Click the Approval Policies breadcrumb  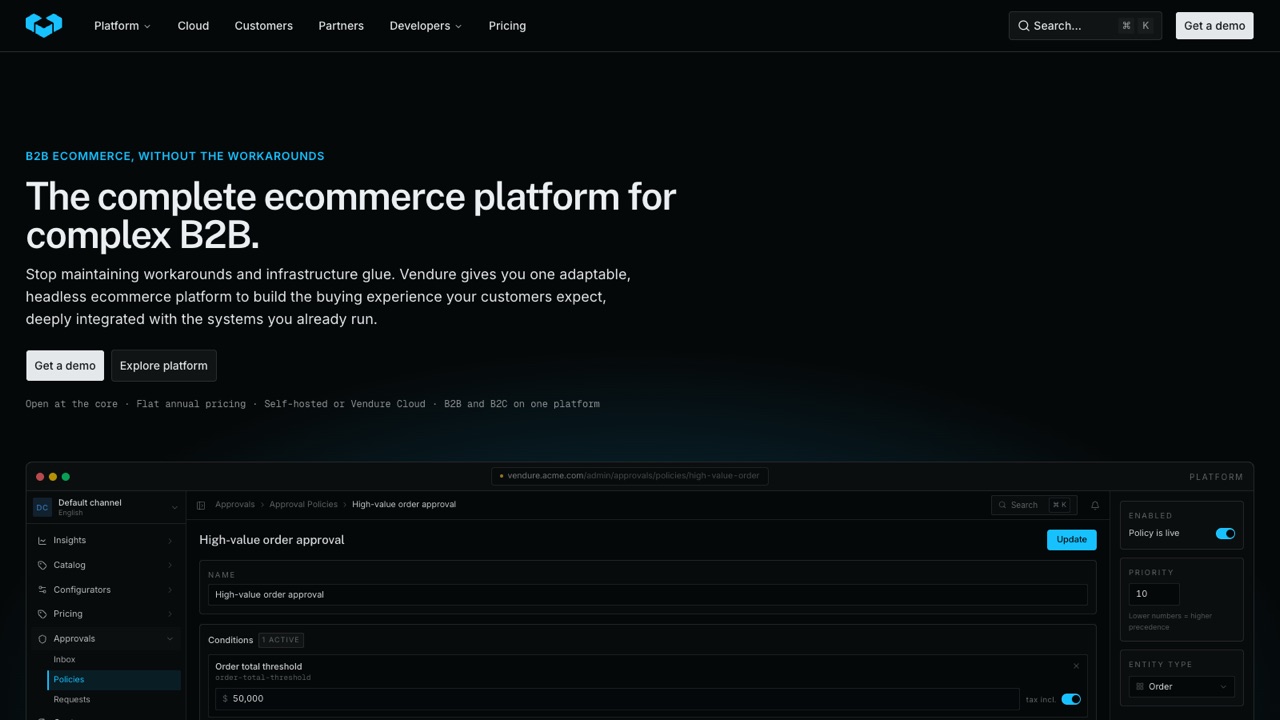pyautogui.click(x=303, y=505)
